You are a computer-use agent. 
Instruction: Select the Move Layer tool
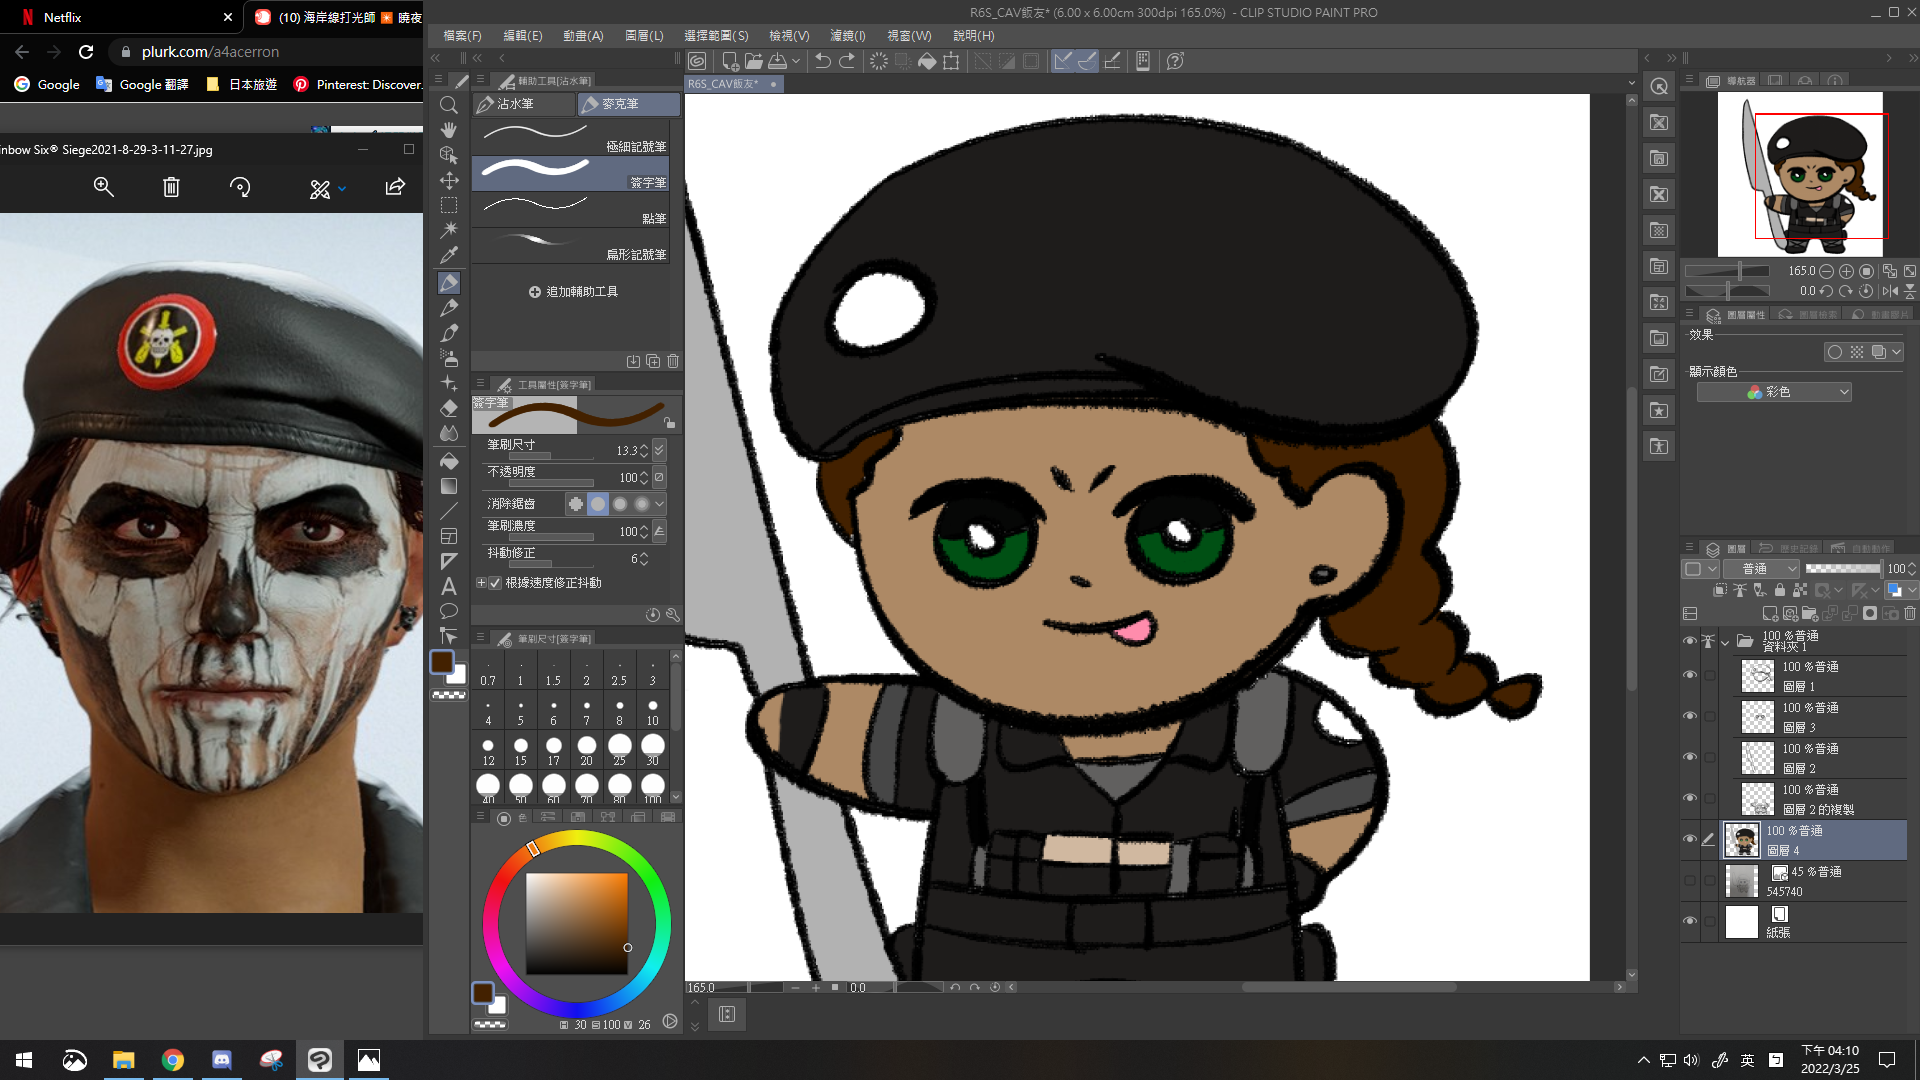tap(449, 180)
